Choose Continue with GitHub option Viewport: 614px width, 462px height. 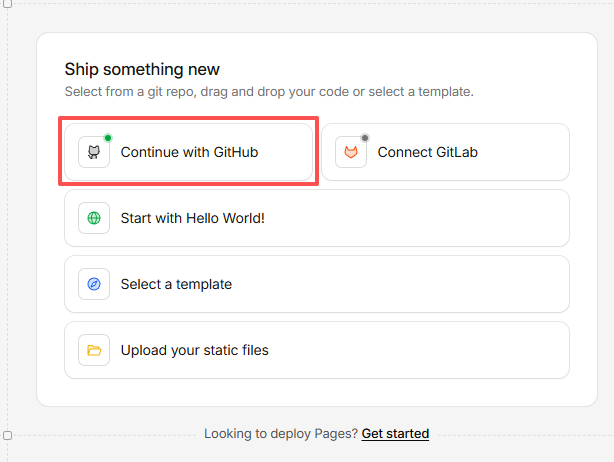(x=188, y=152)
